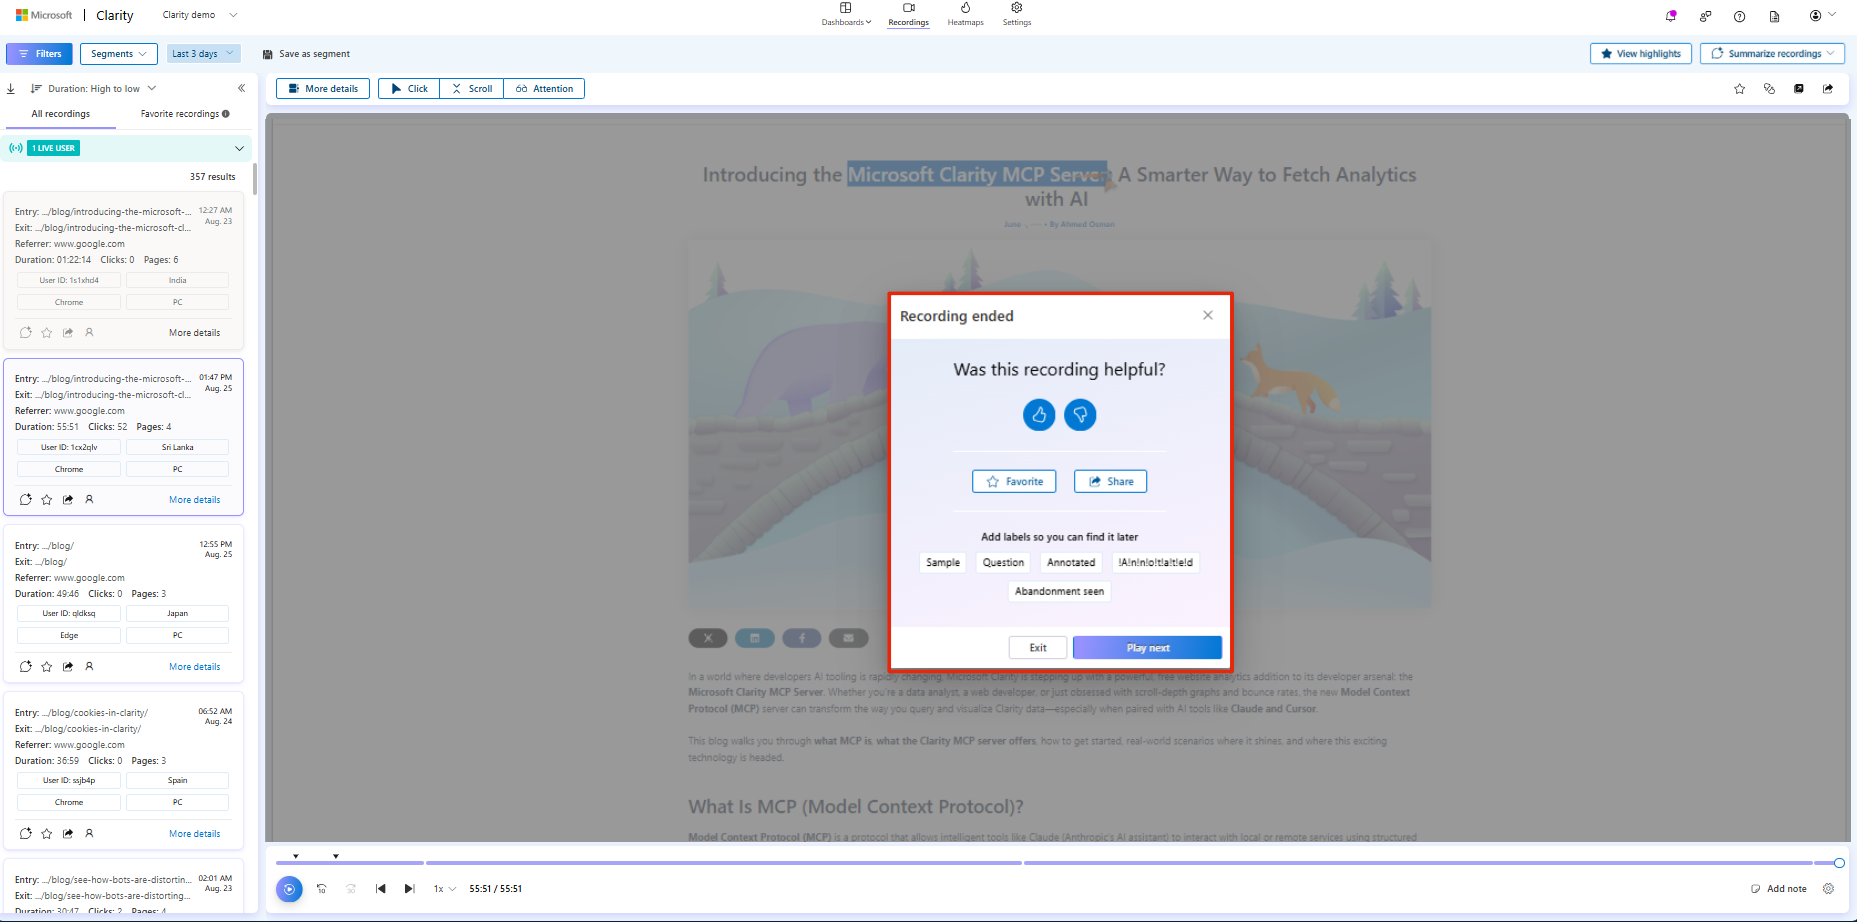Change playback speed from 1x

point(443,888)
